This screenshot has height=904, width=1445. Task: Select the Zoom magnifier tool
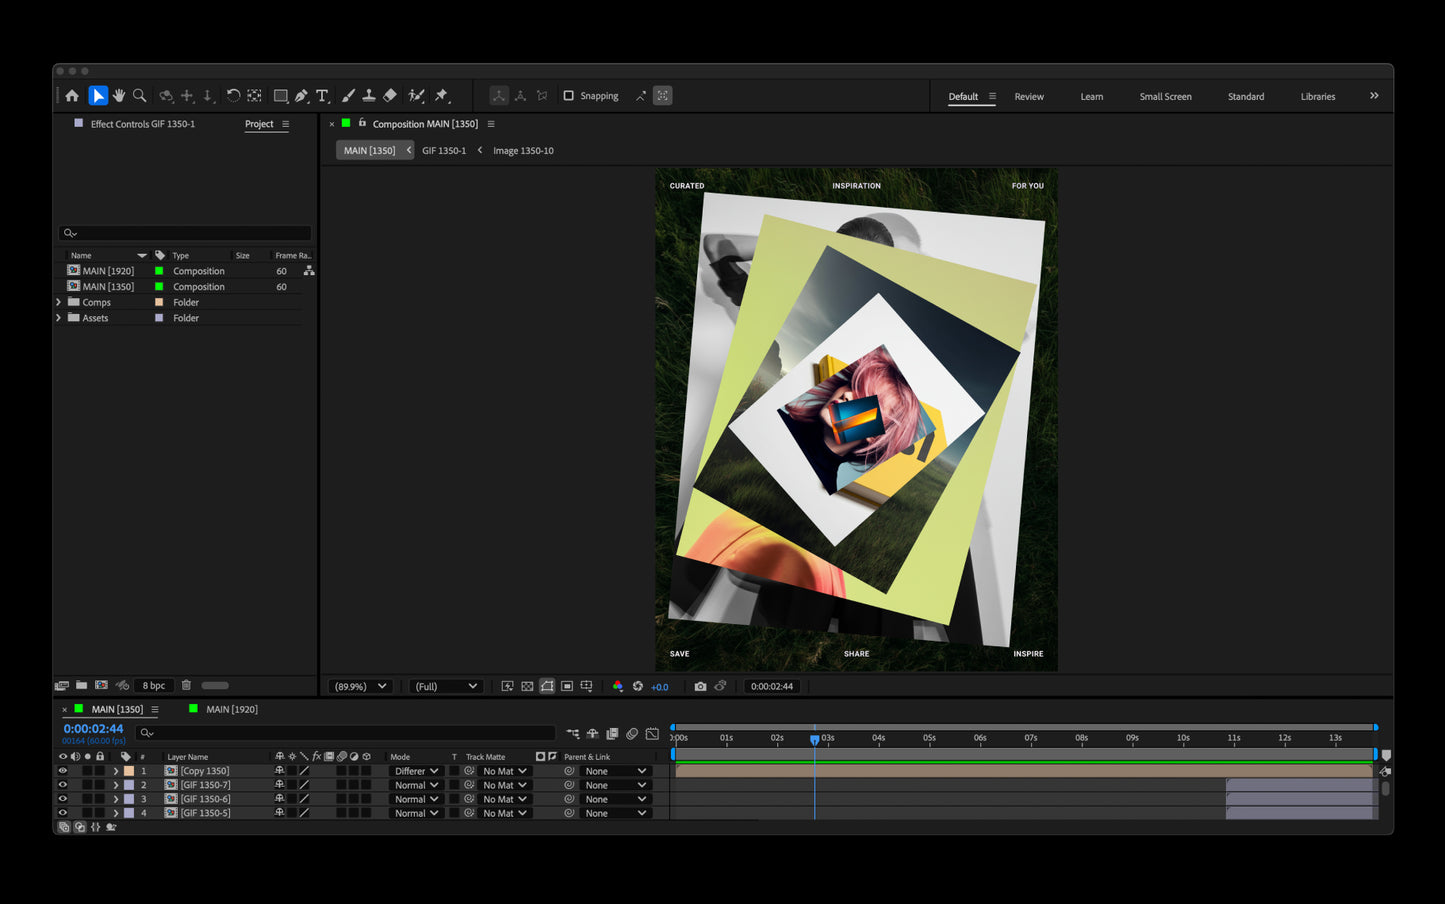click(x=140, y=96)
